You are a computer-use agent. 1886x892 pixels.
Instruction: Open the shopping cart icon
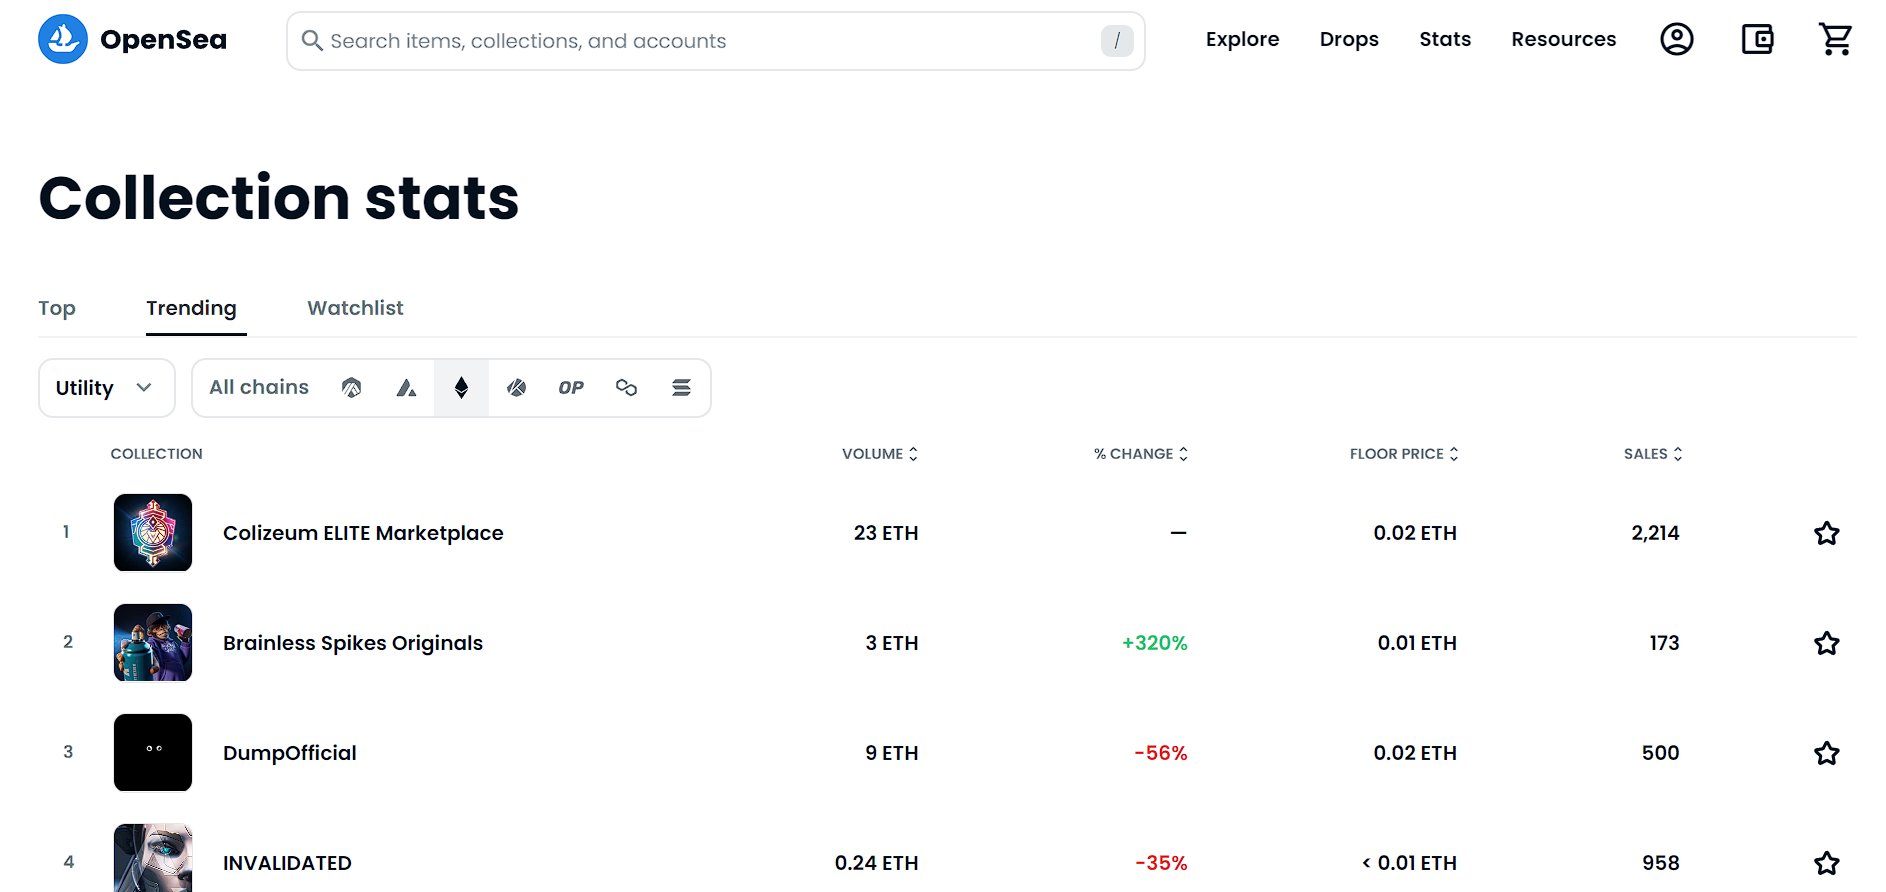[x=1835, y=39]
